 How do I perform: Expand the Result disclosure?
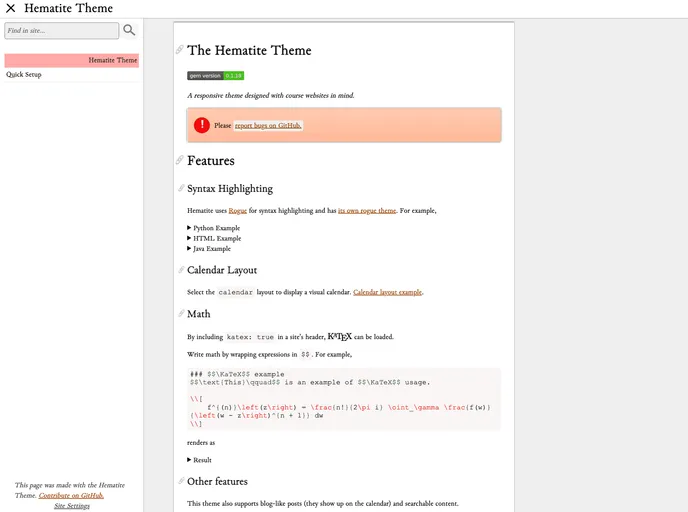201,460
